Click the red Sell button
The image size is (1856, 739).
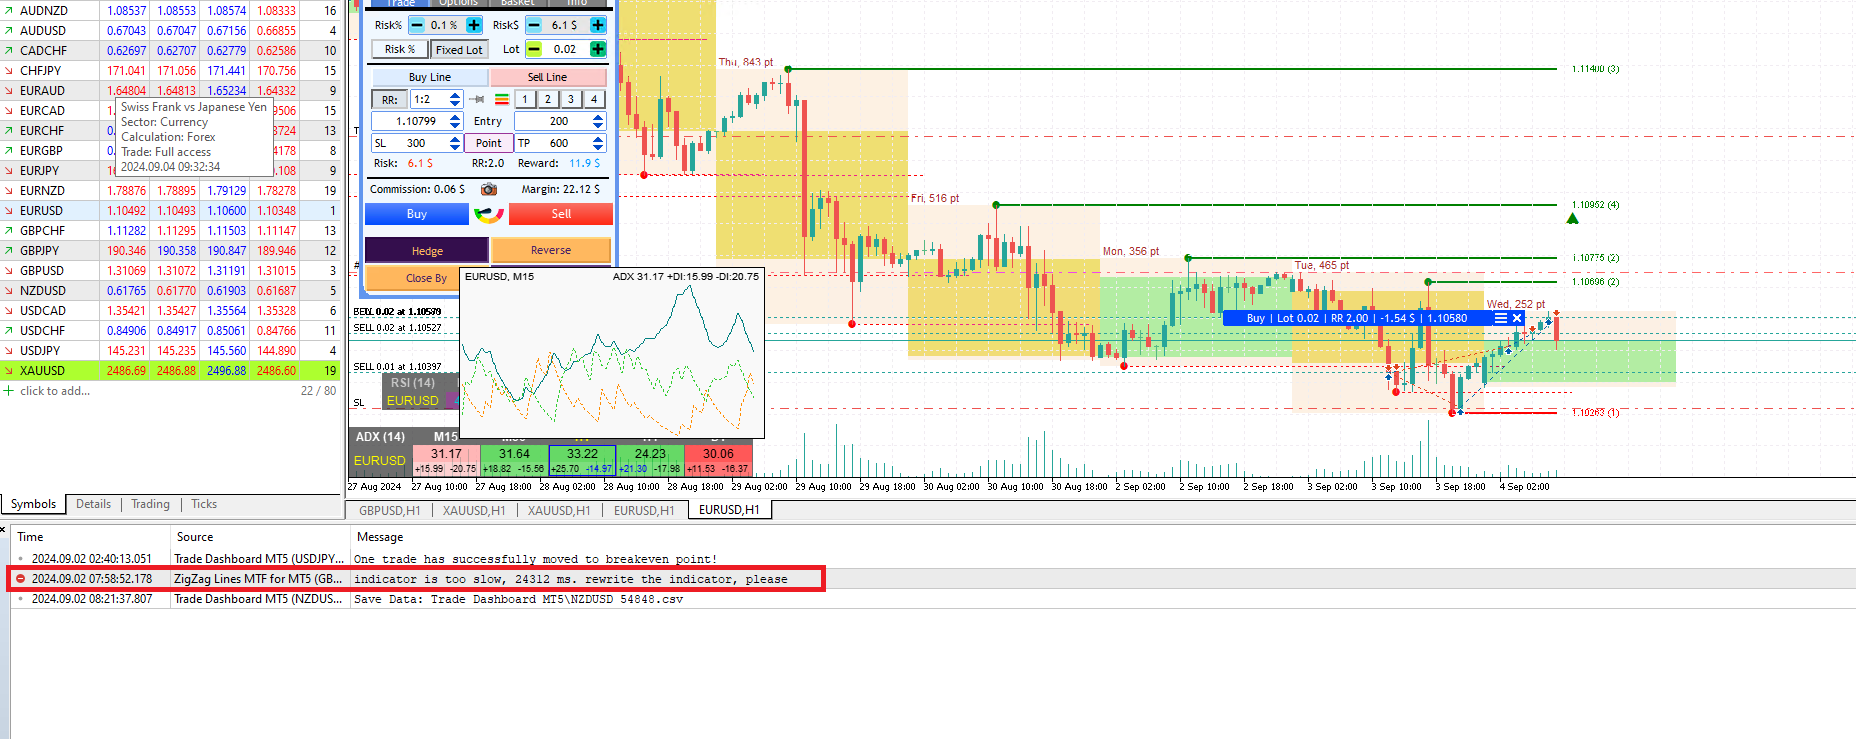pos(561,214)
